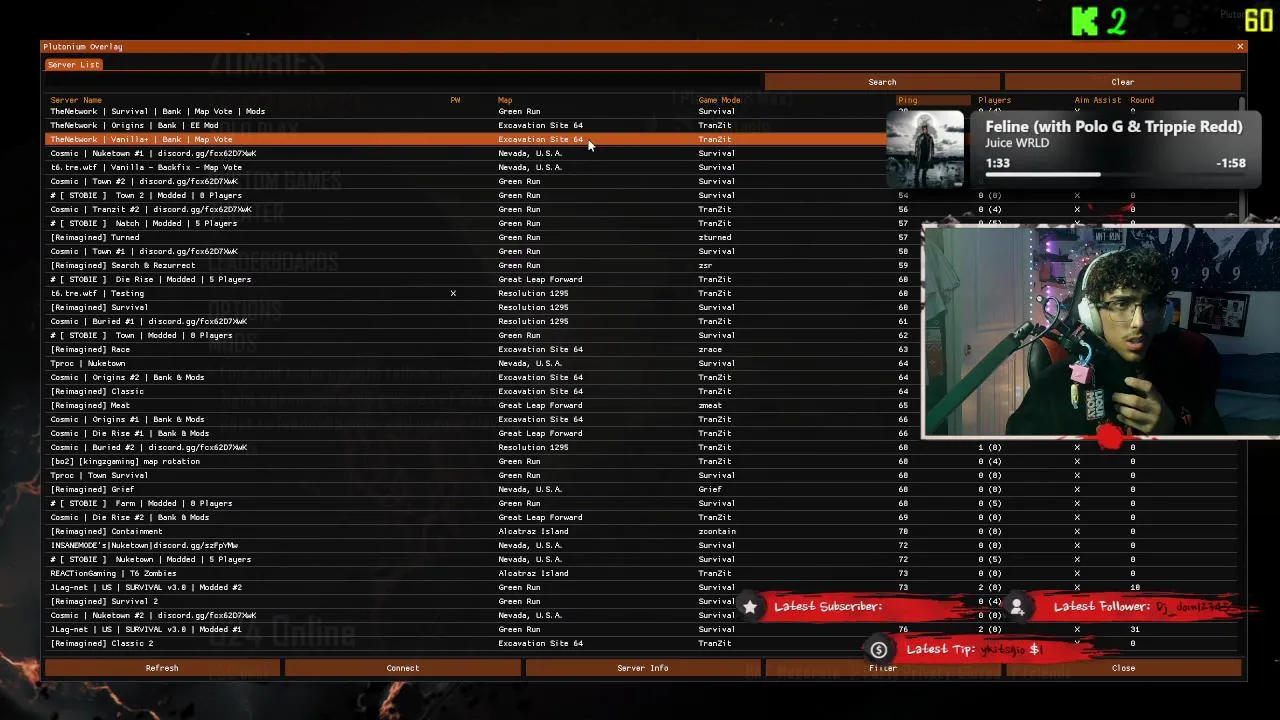Select INSANEMODE's Nuketown server
The height and width of the screenshot is (720, 1280).
point(641,545)
